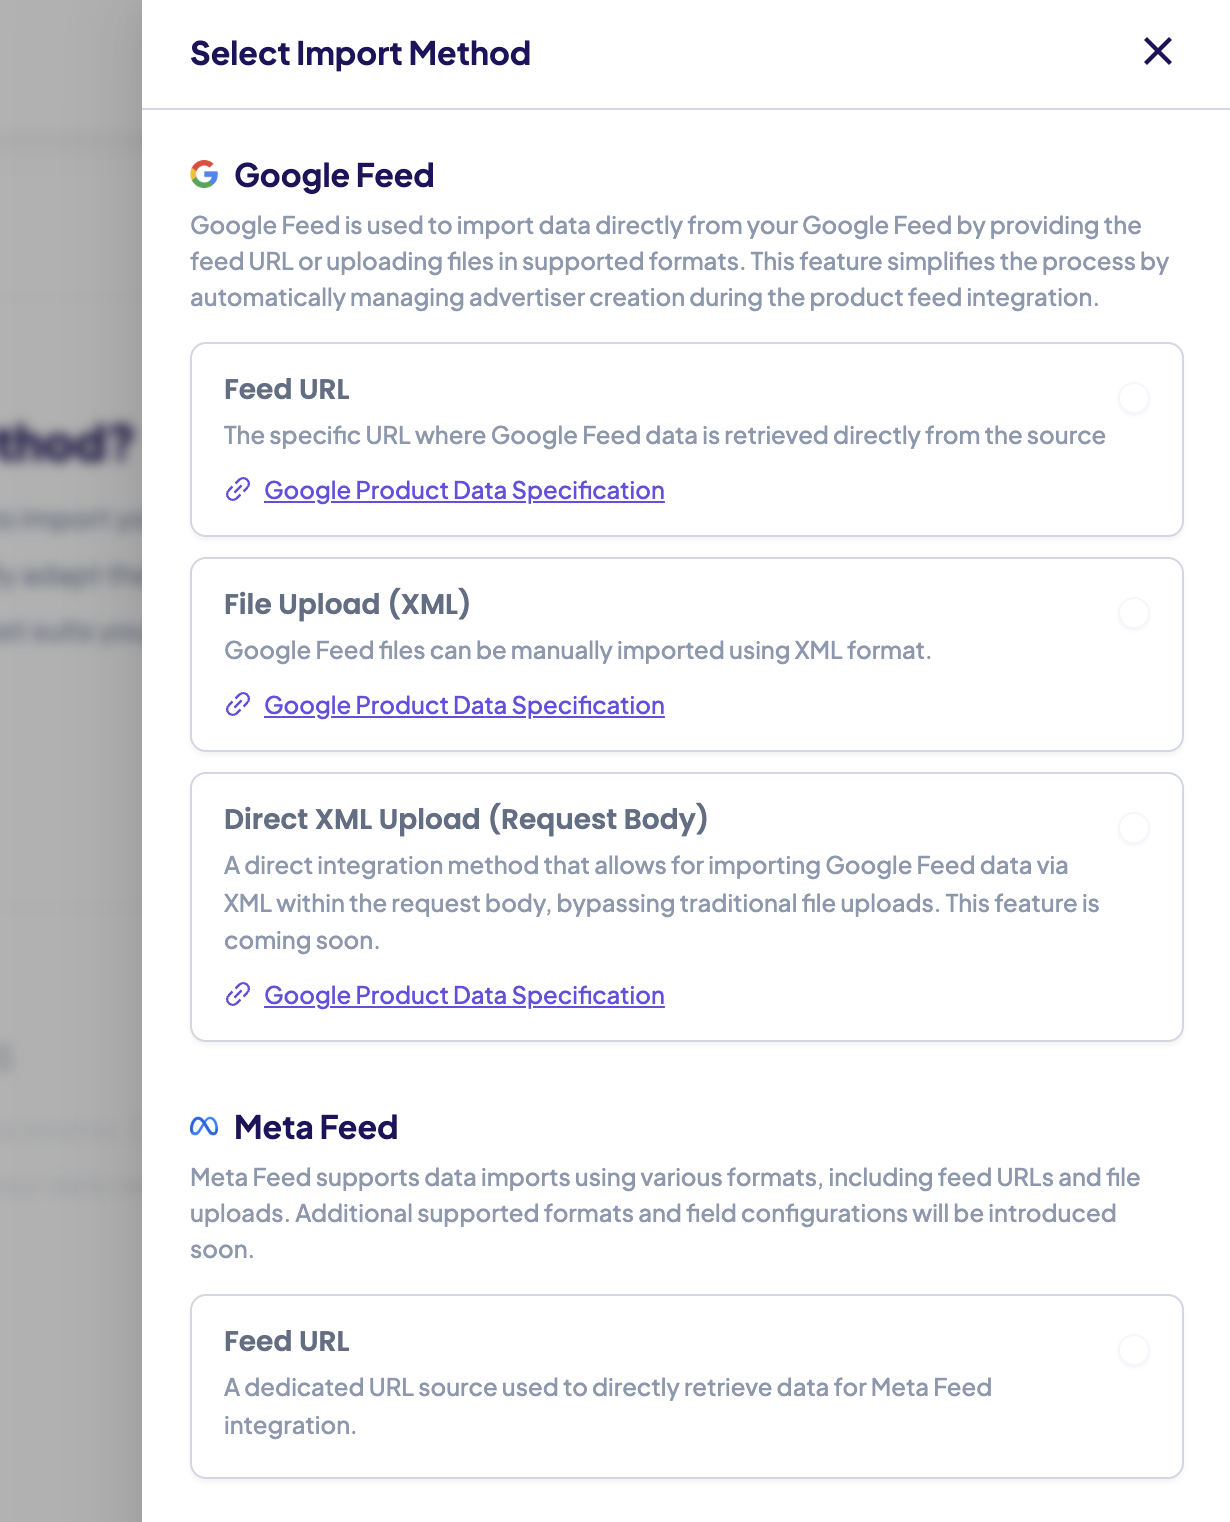Close the Select Import Method panel
Viewport: 1230px width, 1522px height.
(x=1157, y=51)
